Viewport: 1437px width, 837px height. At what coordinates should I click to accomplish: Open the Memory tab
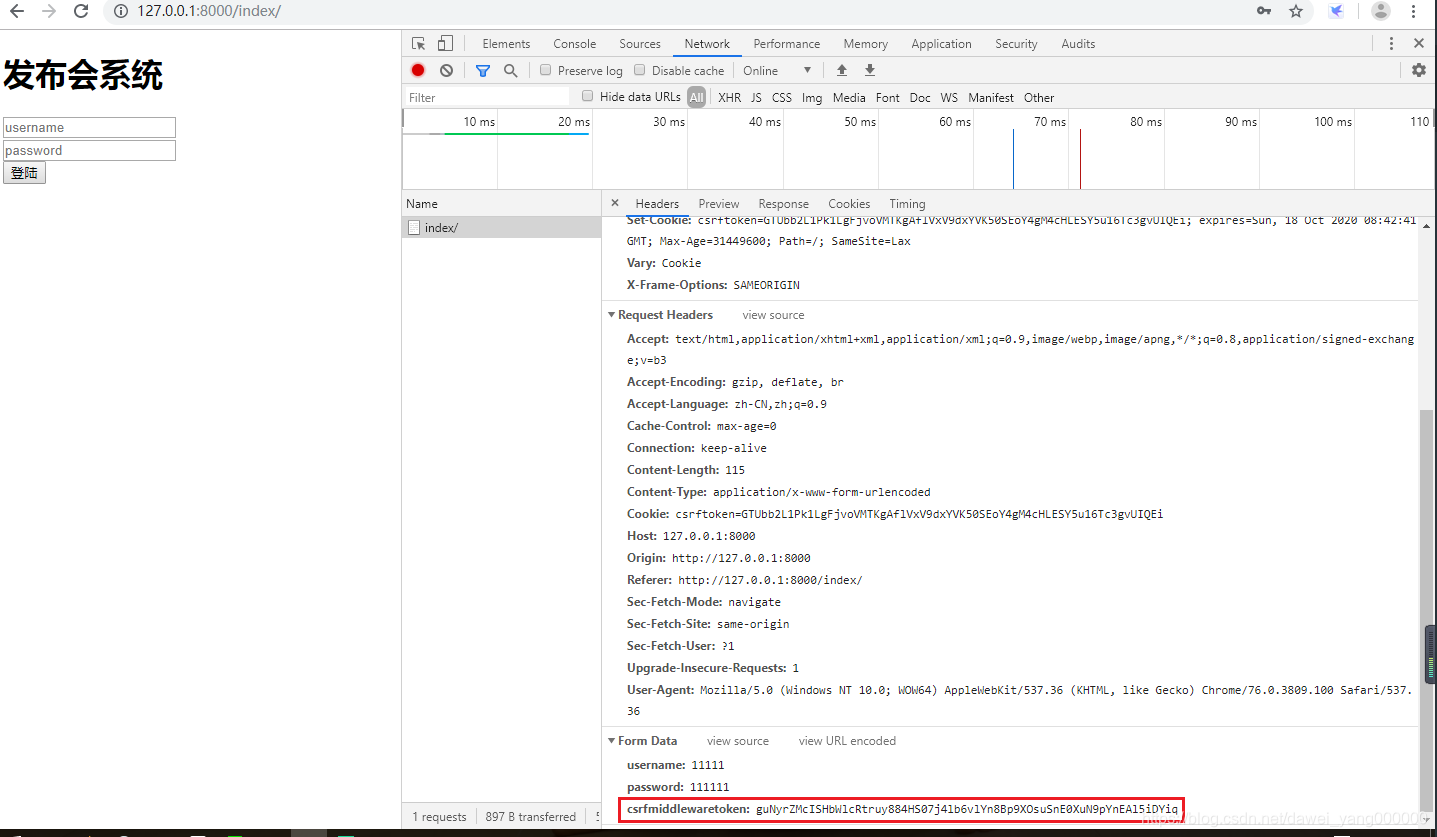pyautogui.click(x=866, y=43)
